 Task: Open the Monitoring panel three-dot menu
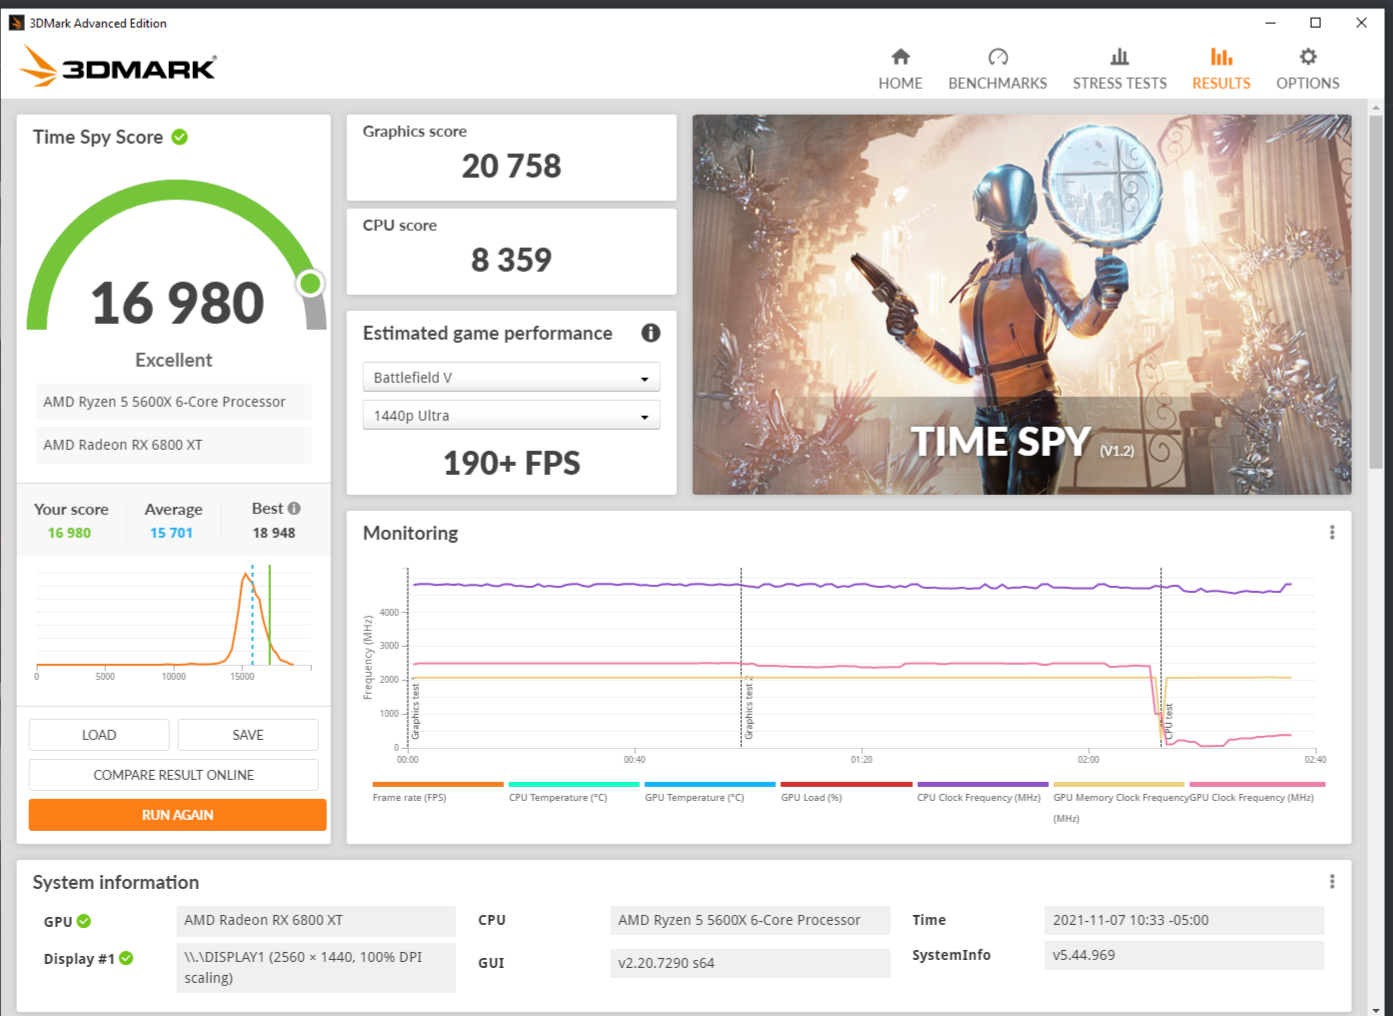1331,533
